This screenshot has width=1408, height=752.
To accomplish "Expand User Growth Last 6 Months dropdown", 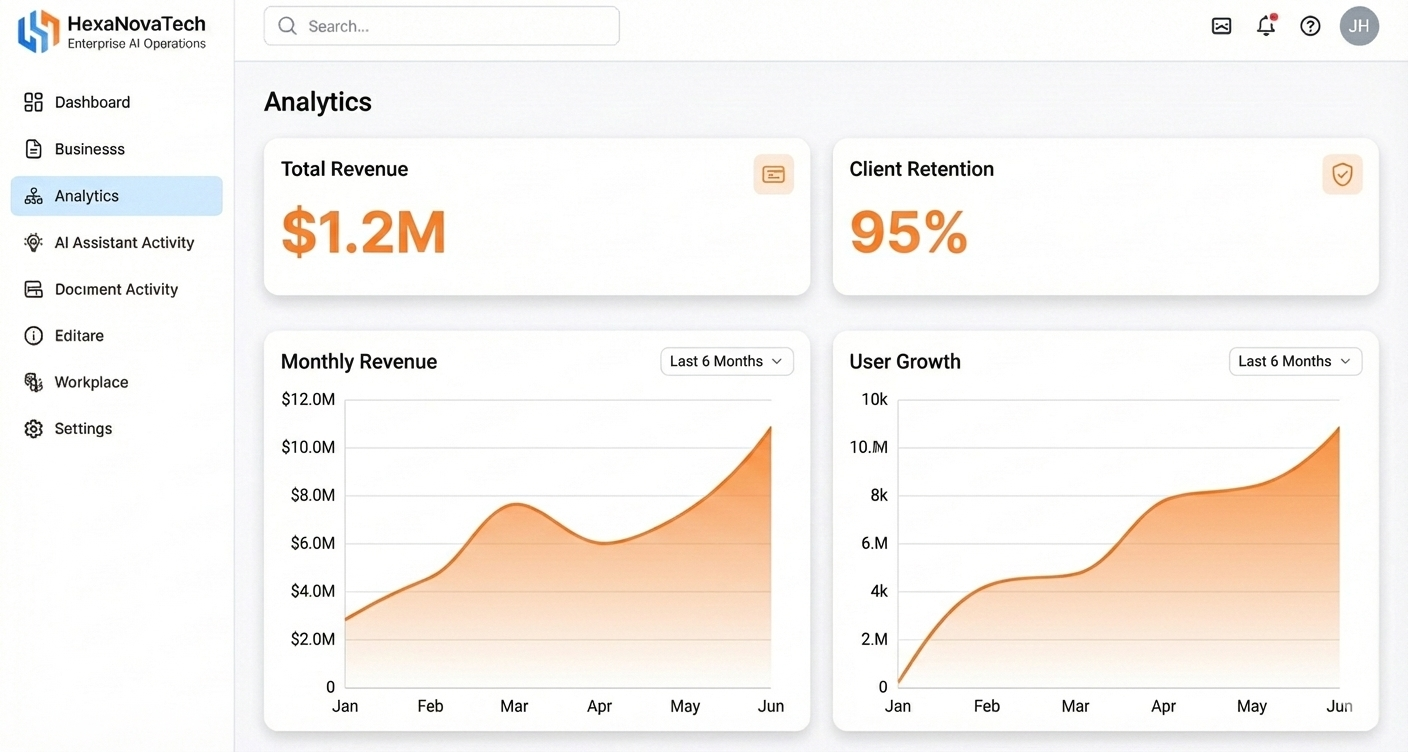I will 1295,361.
